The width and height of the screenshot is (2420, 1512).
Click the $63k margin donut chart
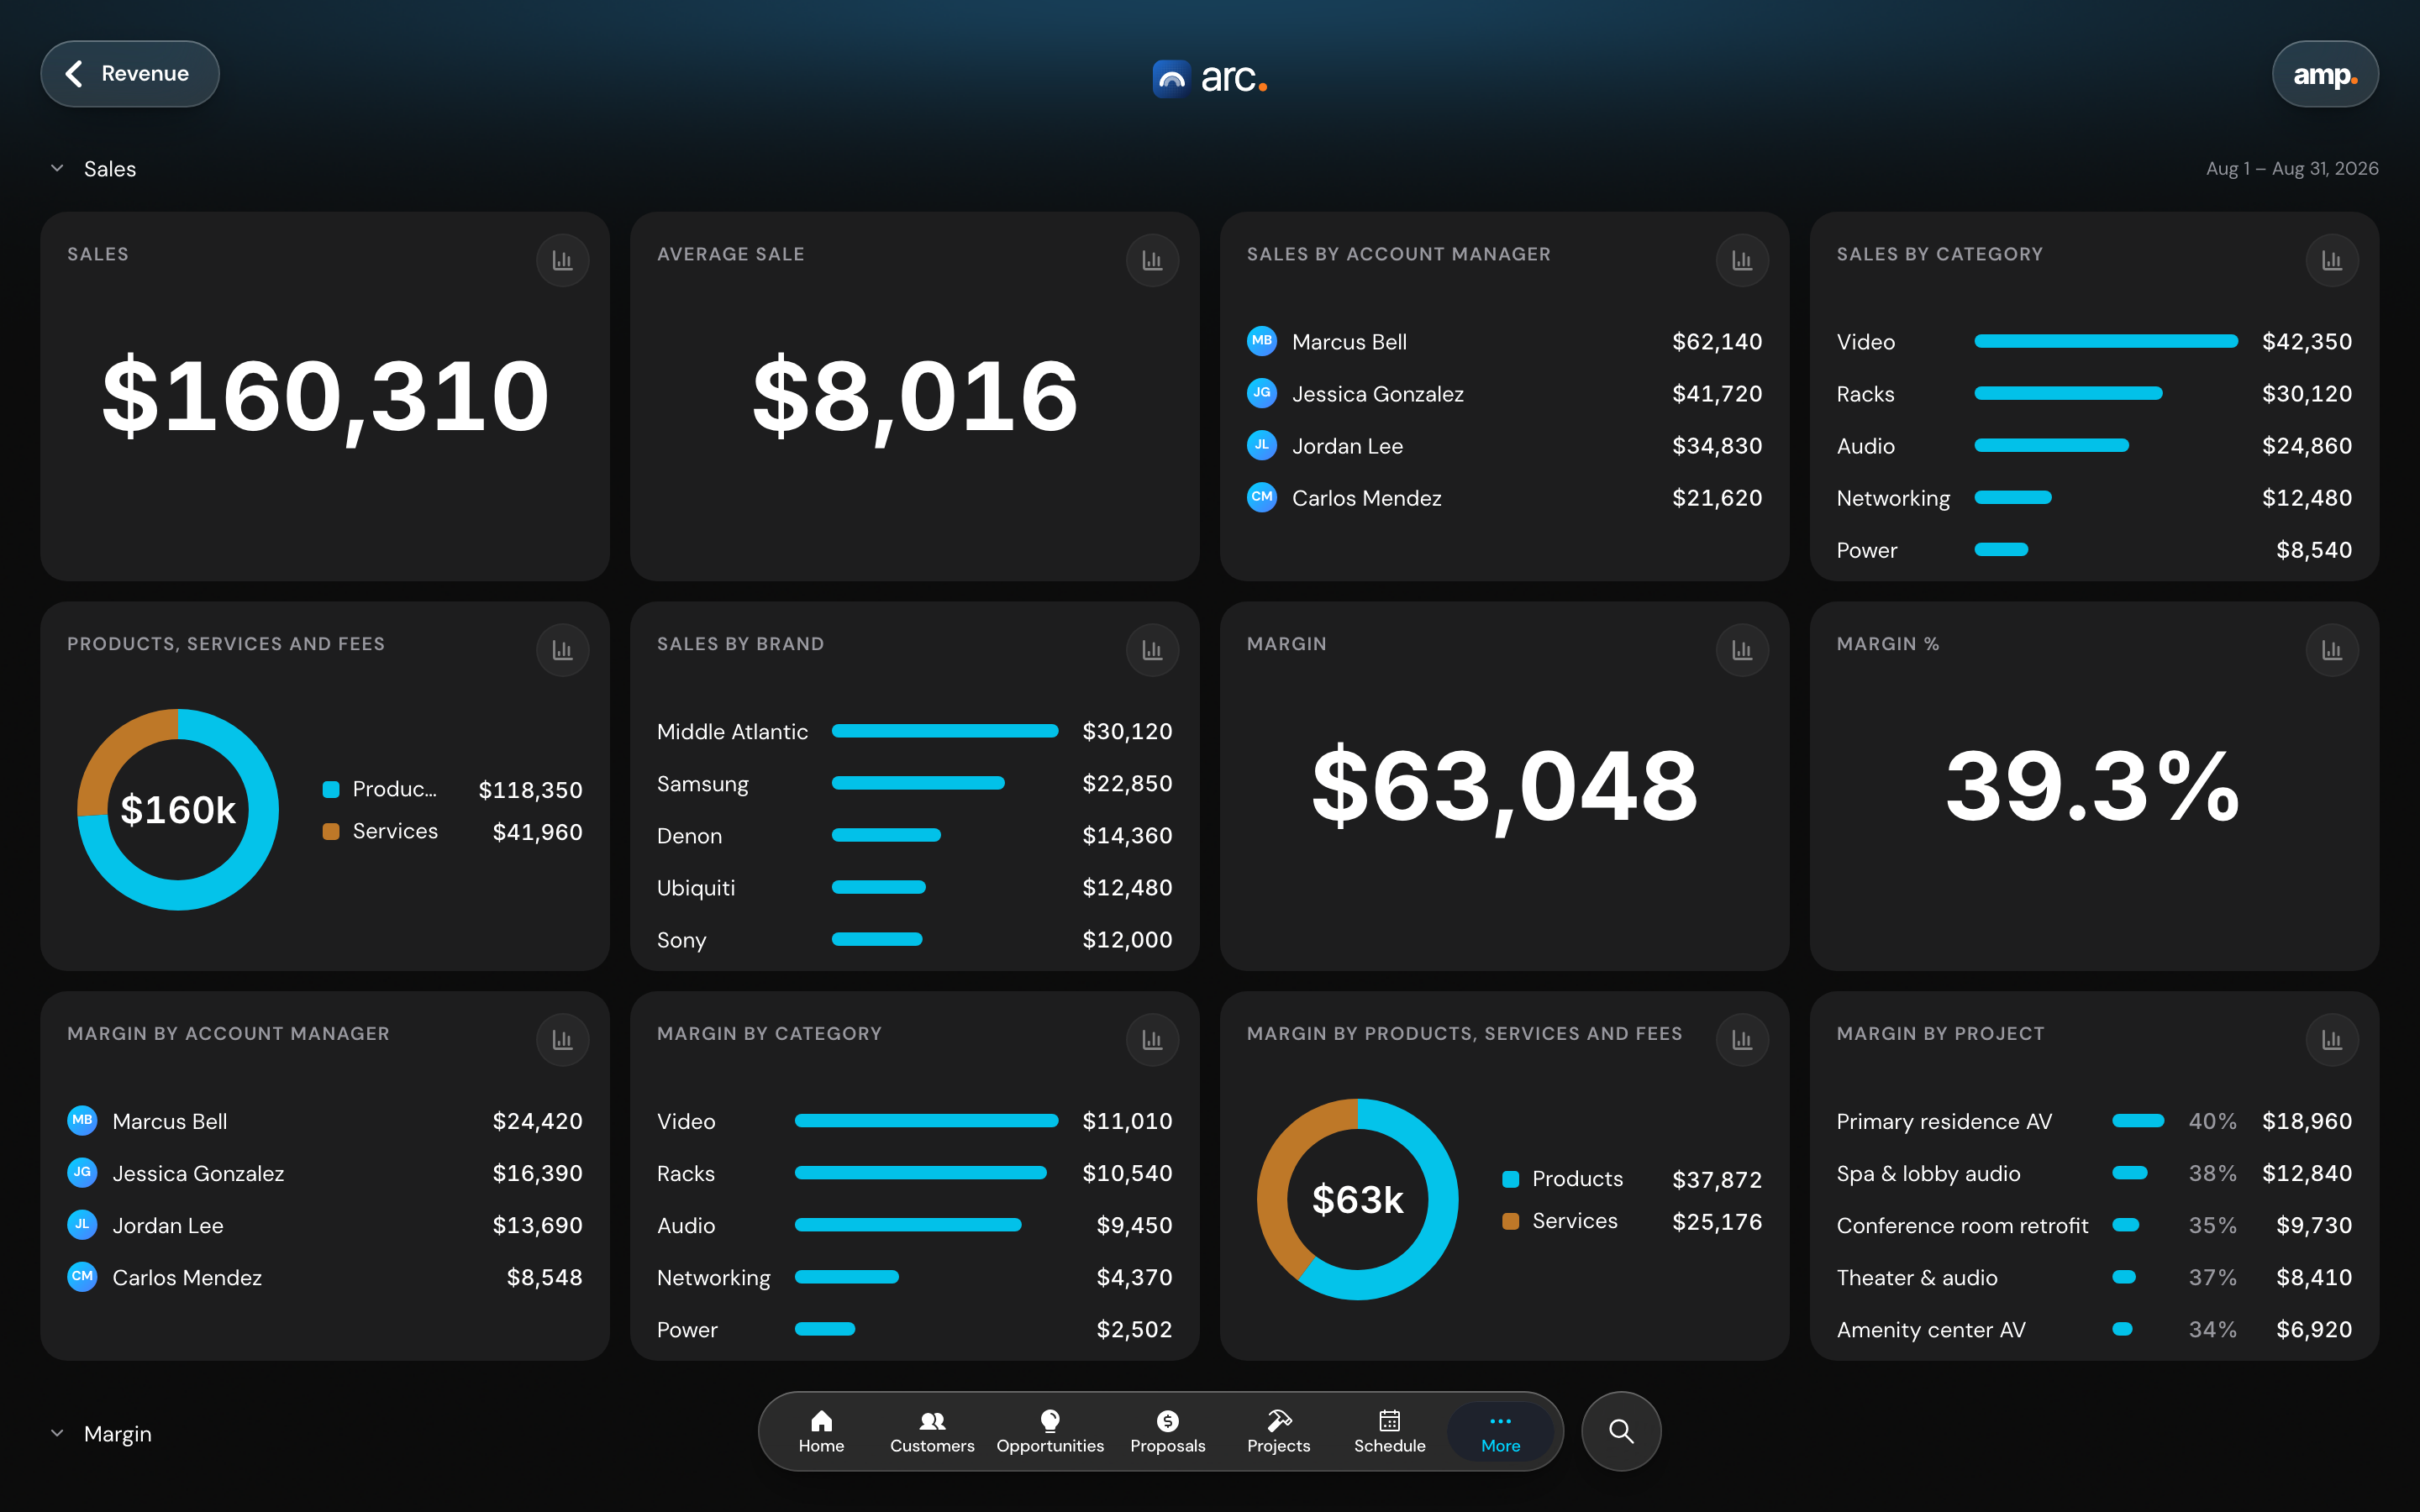1358,1199
